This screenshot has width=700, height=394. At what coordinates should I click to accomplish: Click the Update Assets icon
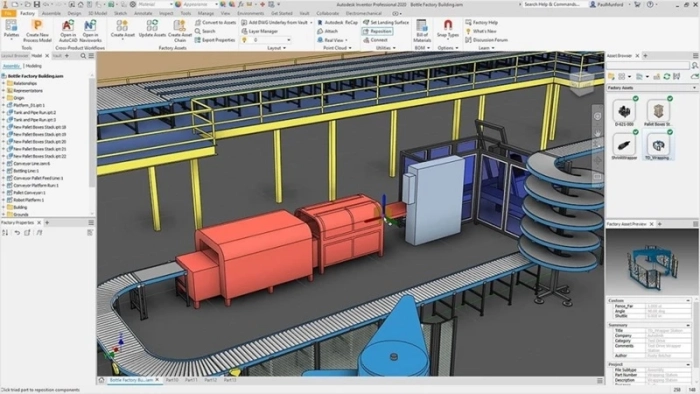pos(152,29)
